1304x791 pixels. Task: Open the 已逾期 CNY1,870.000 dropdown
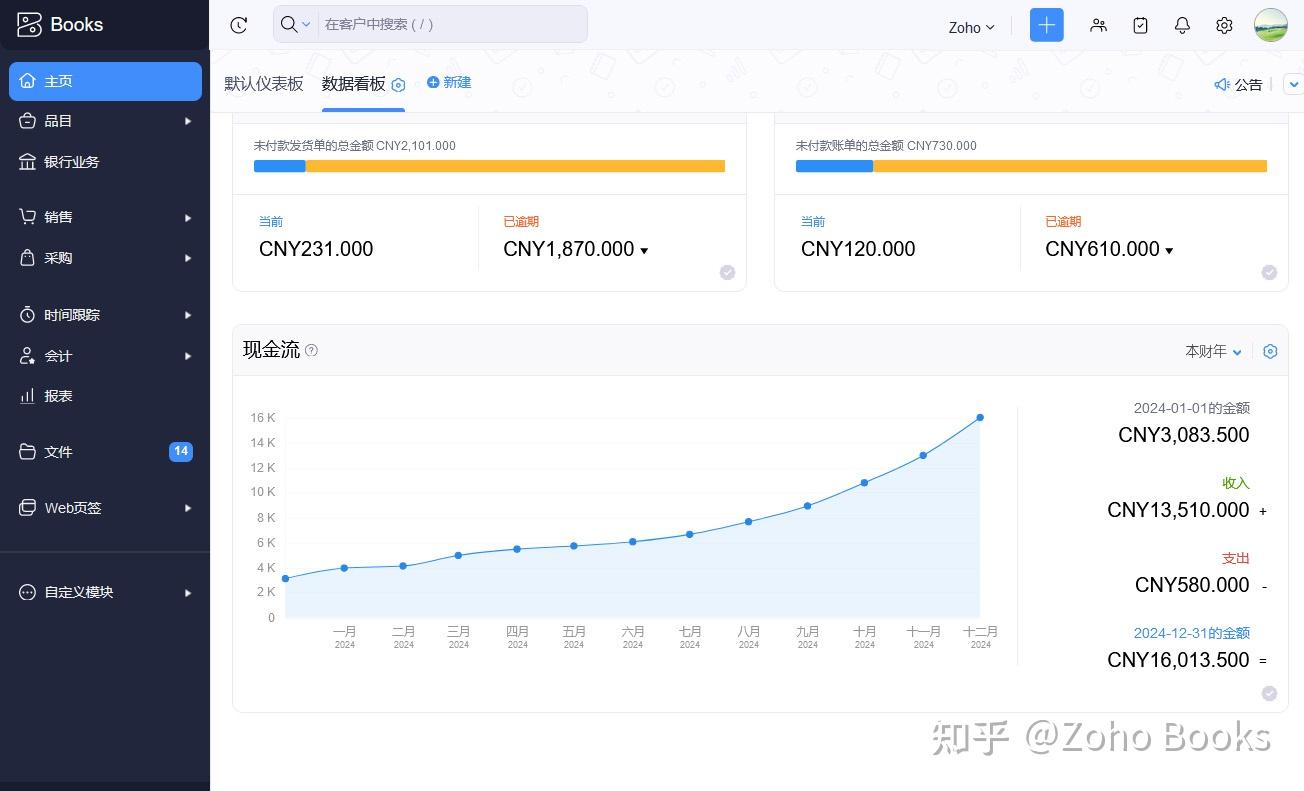tap(644, 250)
